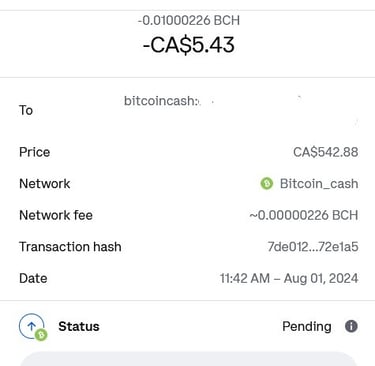375x366 pixels.
Task: Click the To label
Action: tap(26, 110)
